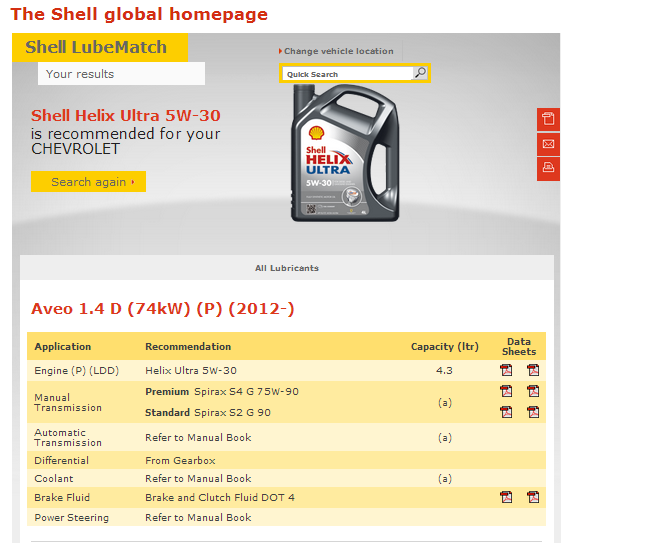The image size is (662, 543).
Task: Click the Helix Ultra 5W-30 recommendation cell
Action: coord(191,370)
